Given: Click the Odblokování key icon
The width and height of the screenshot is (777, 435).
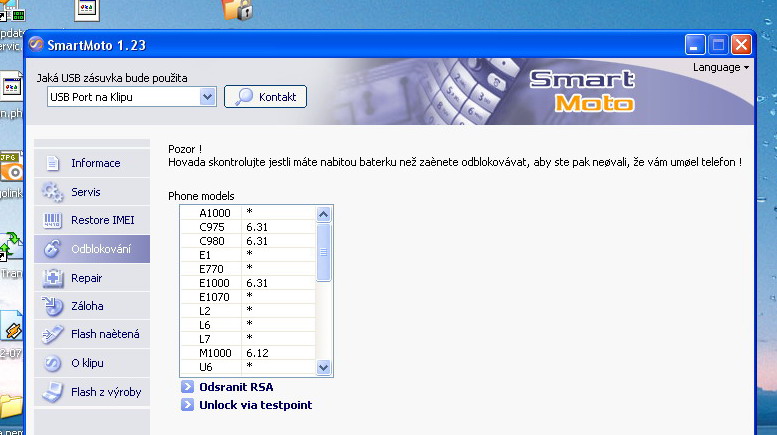Looking at the screenshot, I should pos(52,249).
